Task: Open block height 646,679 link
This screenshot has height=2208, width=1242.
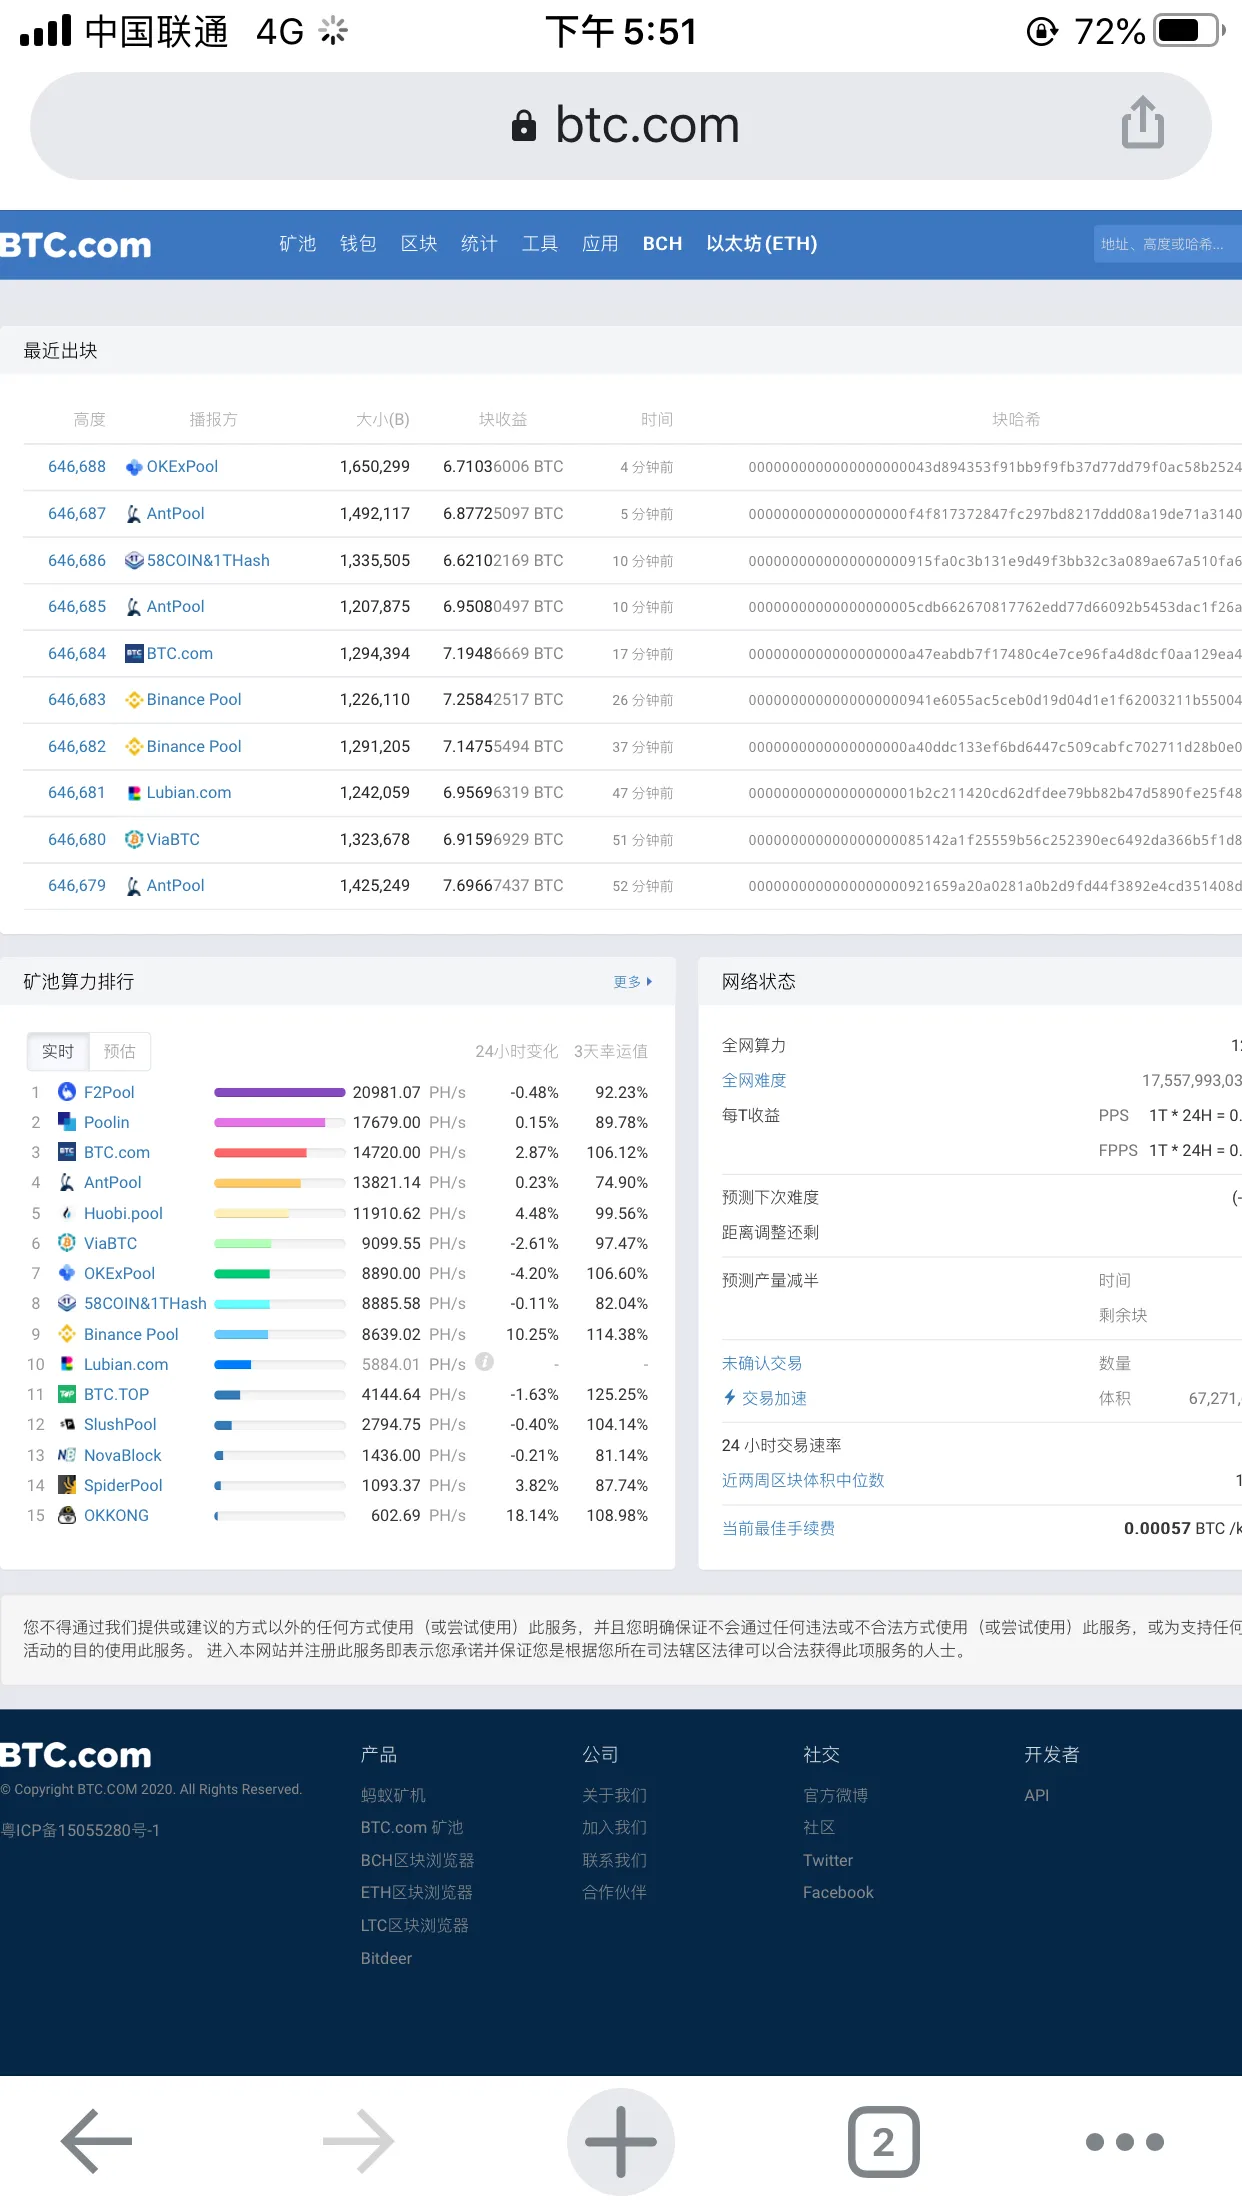Action: pos(77,886)
